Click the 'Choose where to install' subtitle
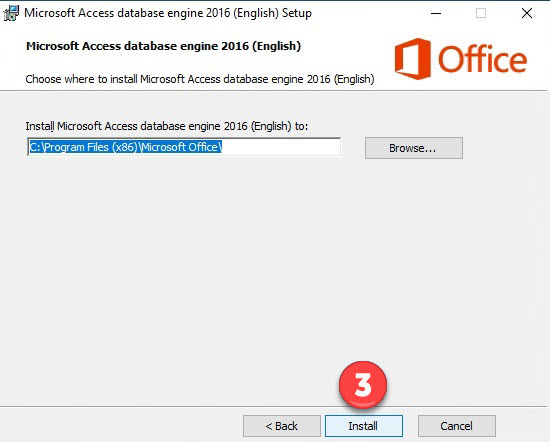 [x=200, y=79]
